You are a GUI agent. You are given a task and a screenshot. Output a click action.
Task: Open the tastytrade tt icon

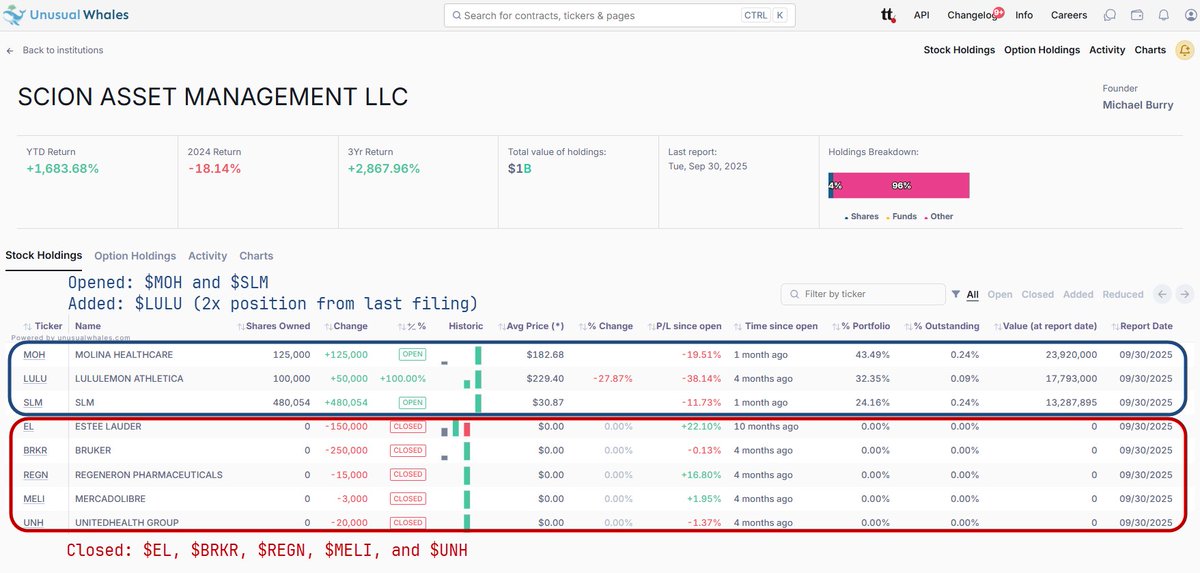pos(888,15)
